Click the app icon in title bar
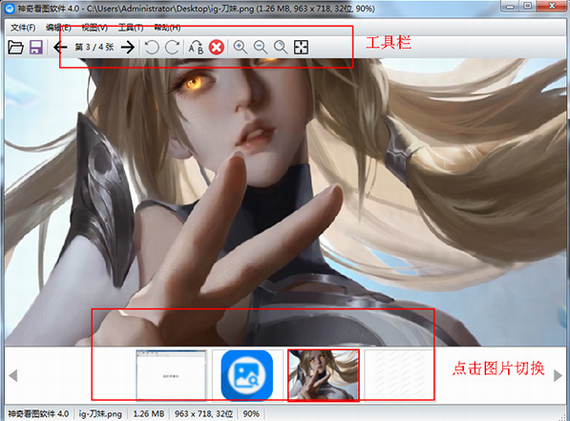The height and width of the screenshot is (421, 570). pyautogui.click(x=9, y=8)
